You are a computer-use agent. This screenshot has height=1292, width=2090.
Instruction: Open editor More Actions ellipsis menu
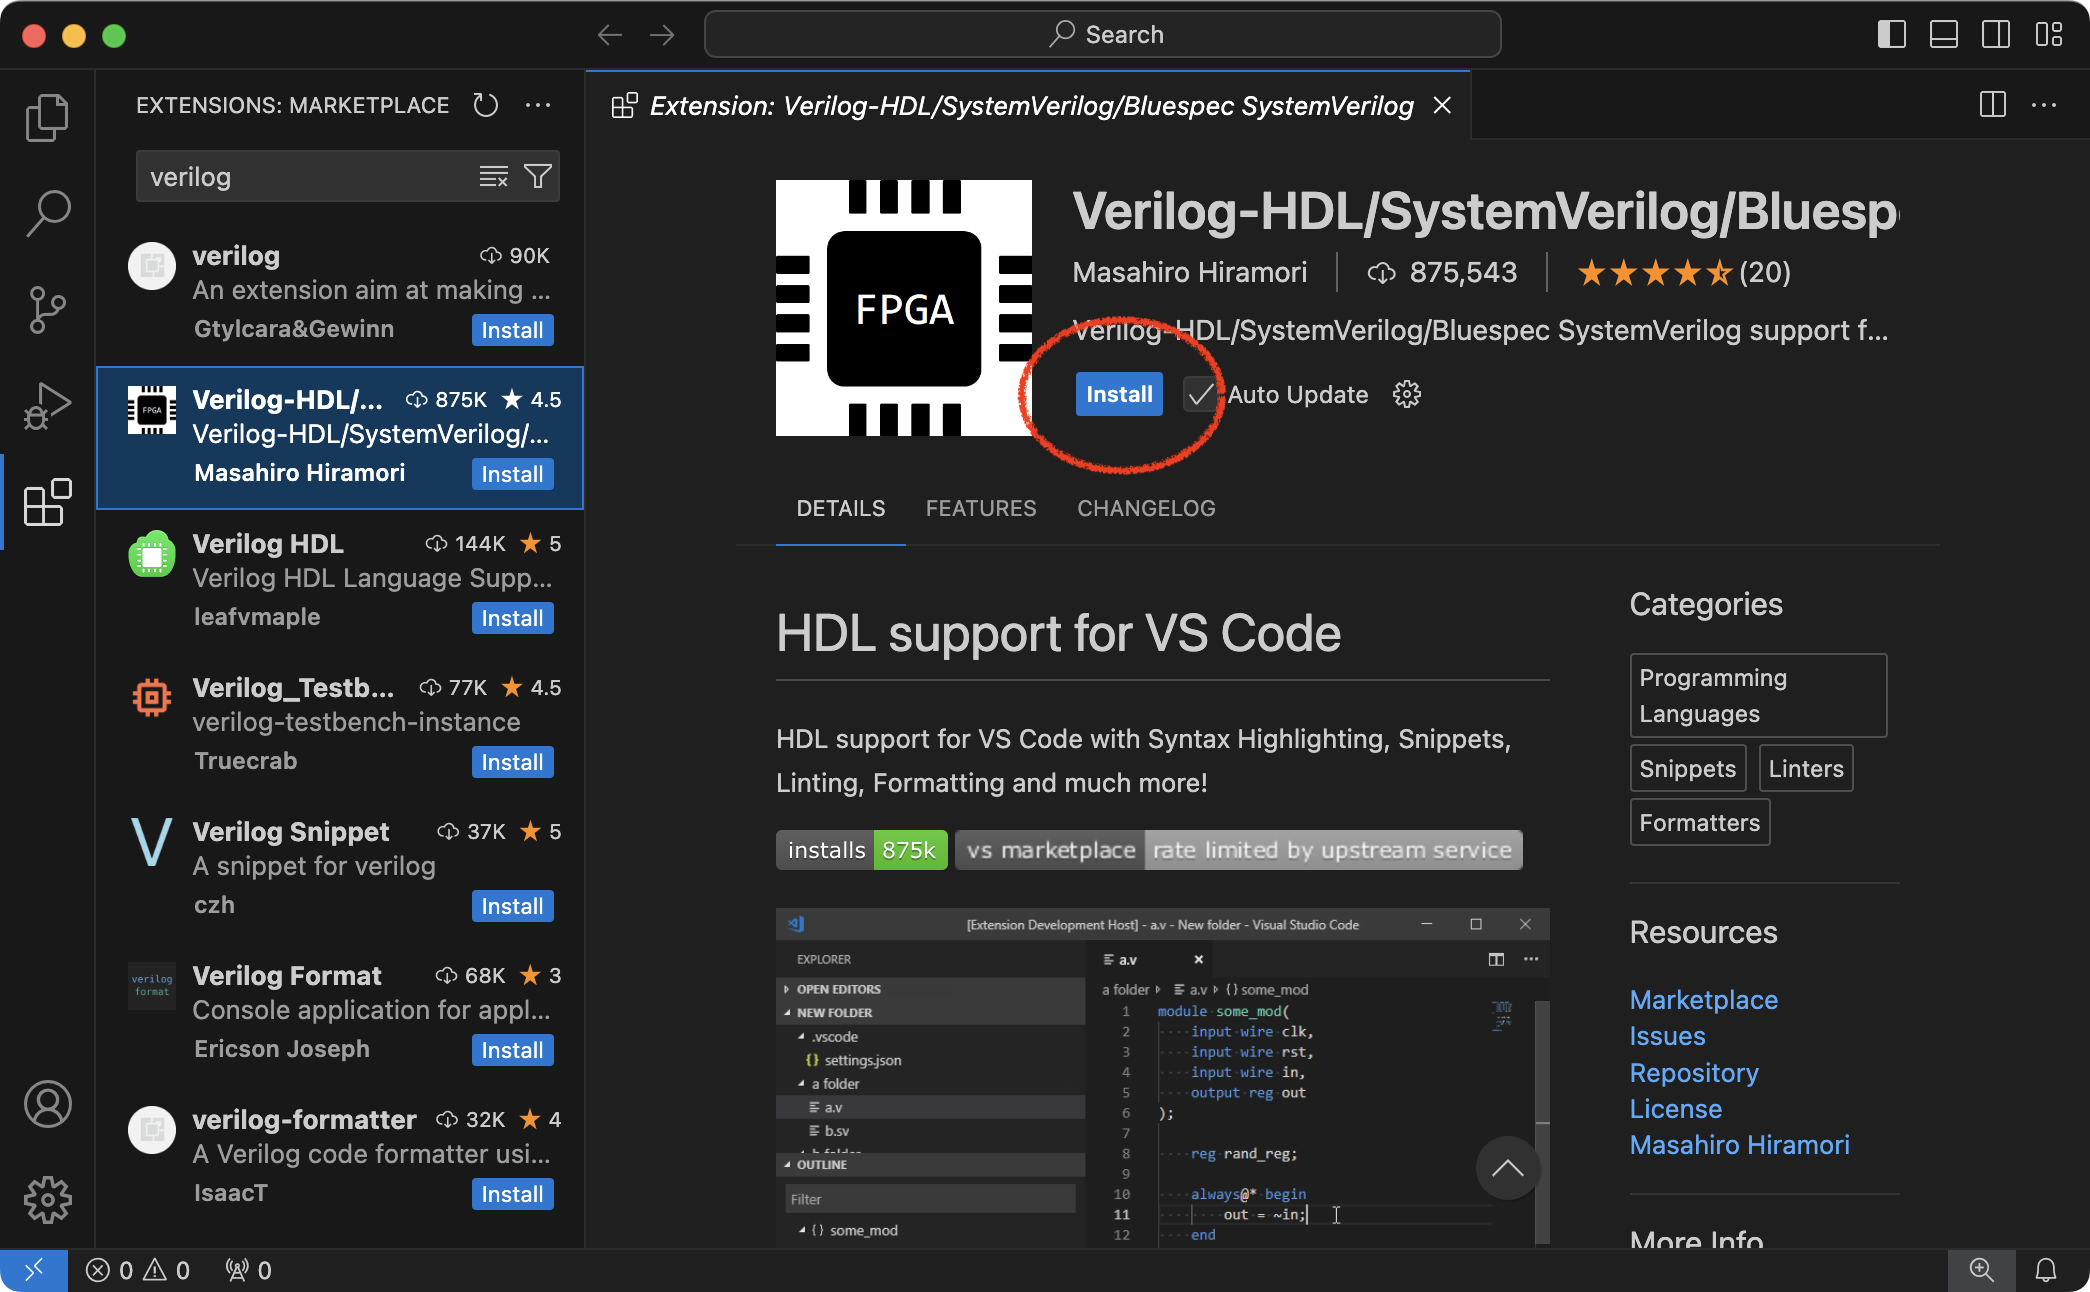coord(2044,105)
